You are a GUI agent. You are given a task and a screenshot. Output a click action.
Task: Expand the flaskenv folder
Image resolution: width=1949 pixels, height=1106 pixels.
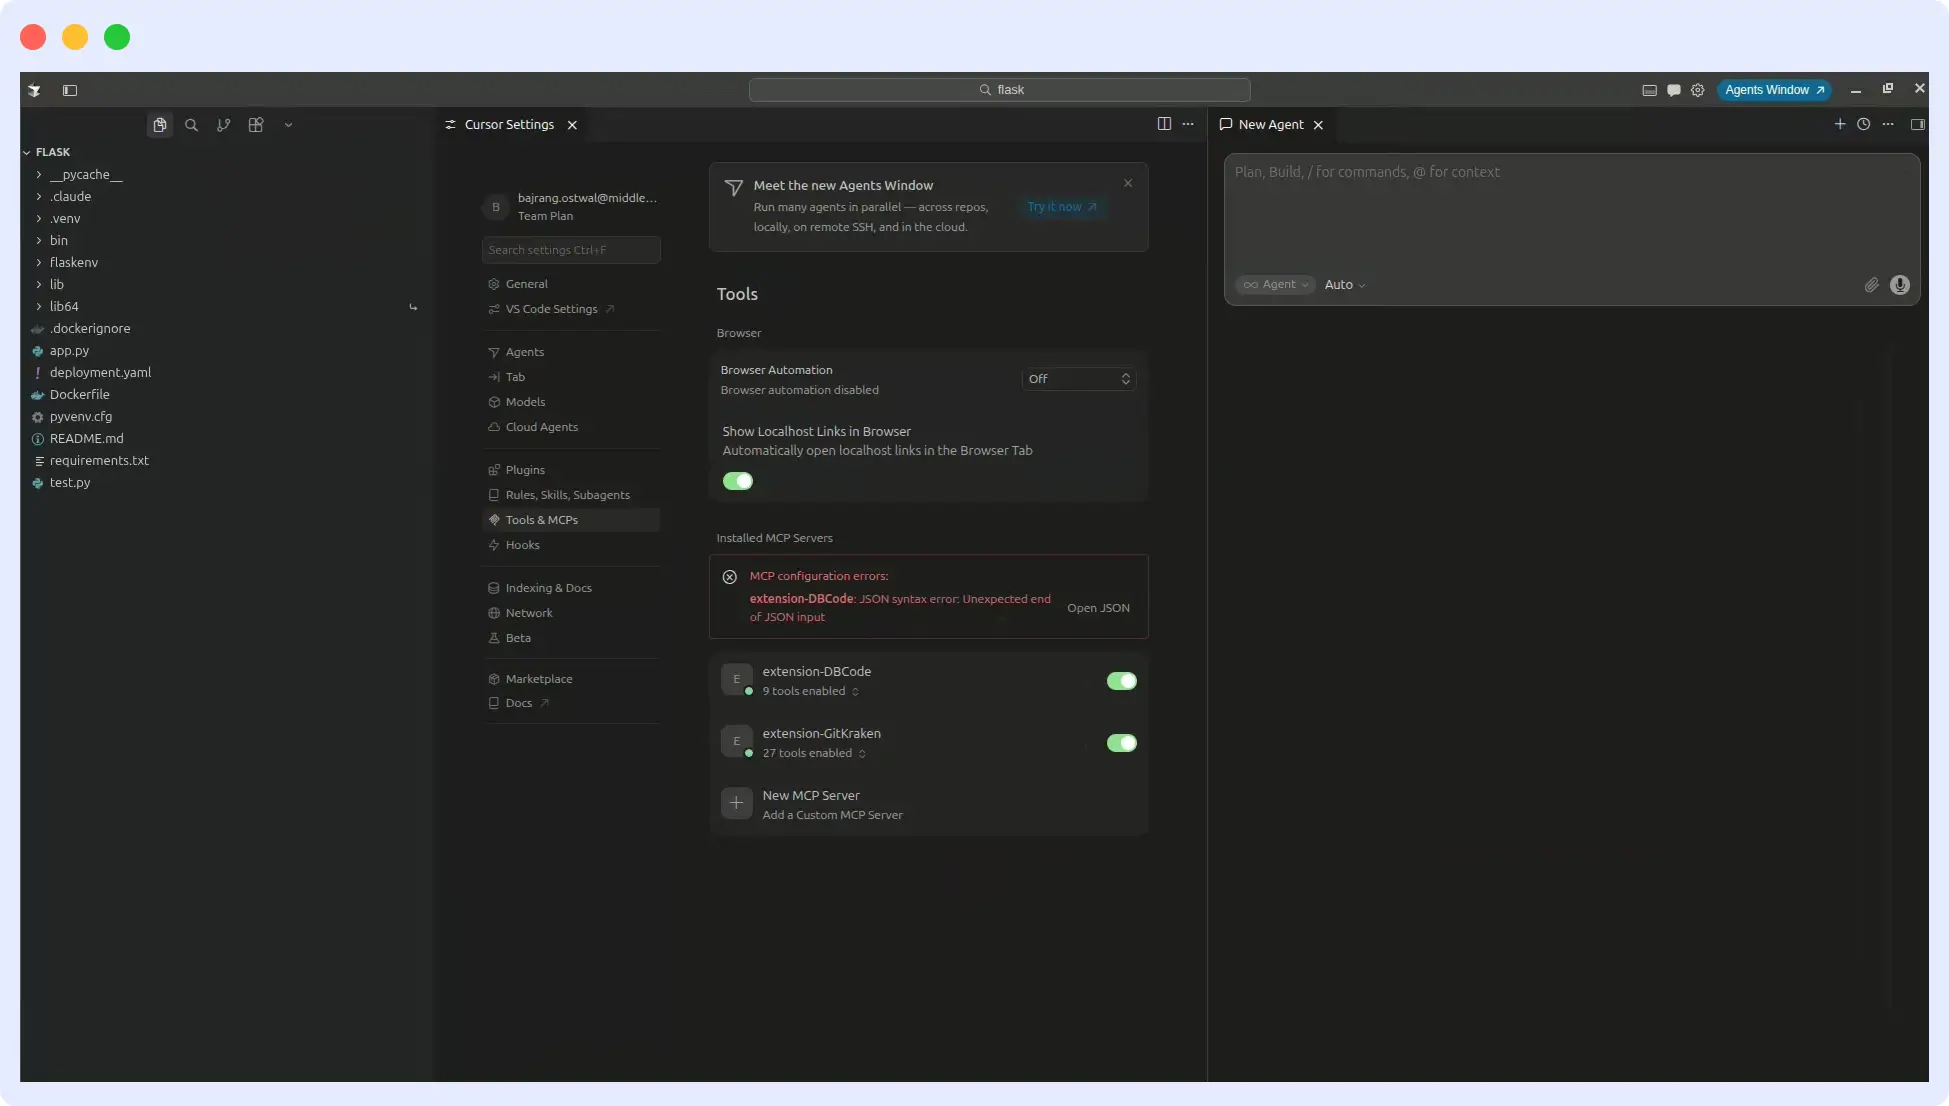[x=226, y=262]
